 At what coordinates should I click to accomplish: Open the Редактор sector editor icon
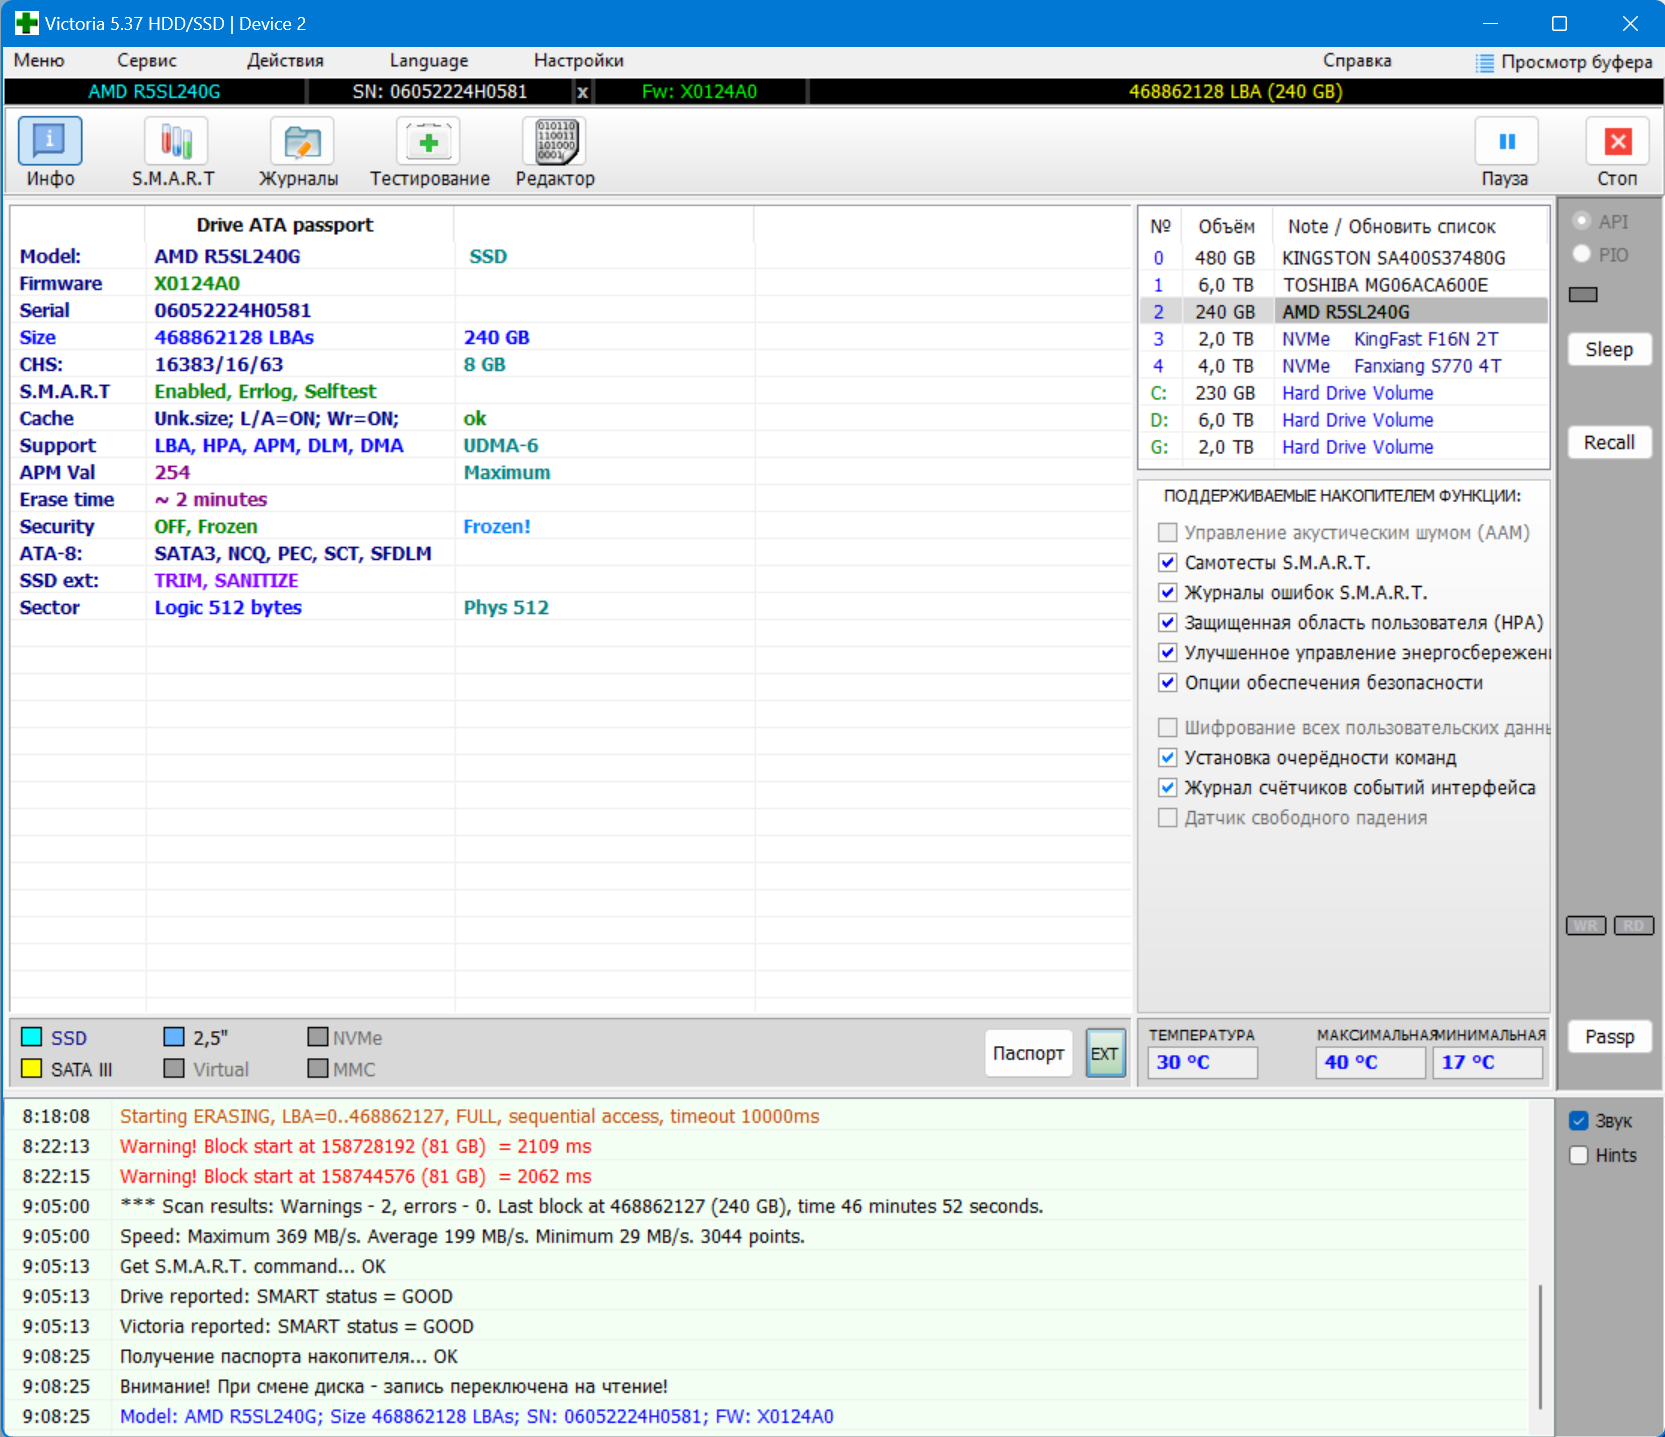[x=554, y=141]
